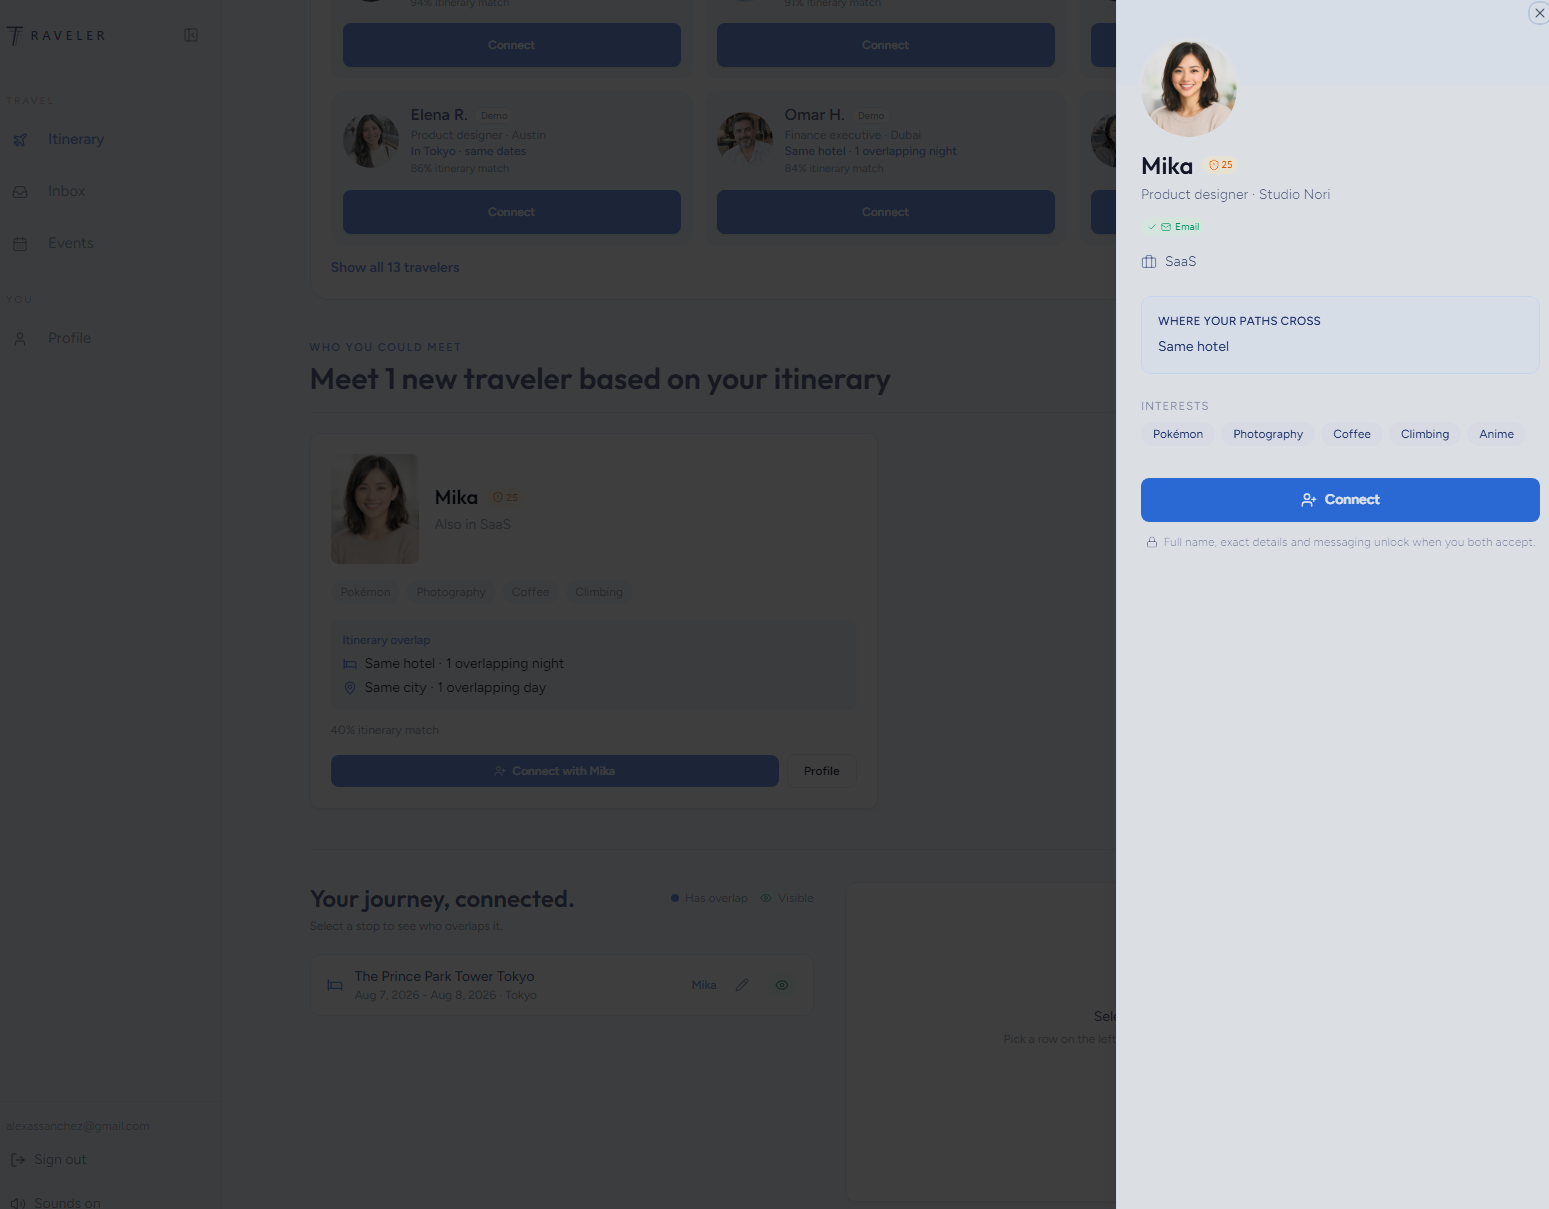The height and width of the screenshot is (1209, 1549).
Task: Click the 25 badge beside Mika in the side panel
Action: (1221, 165)
